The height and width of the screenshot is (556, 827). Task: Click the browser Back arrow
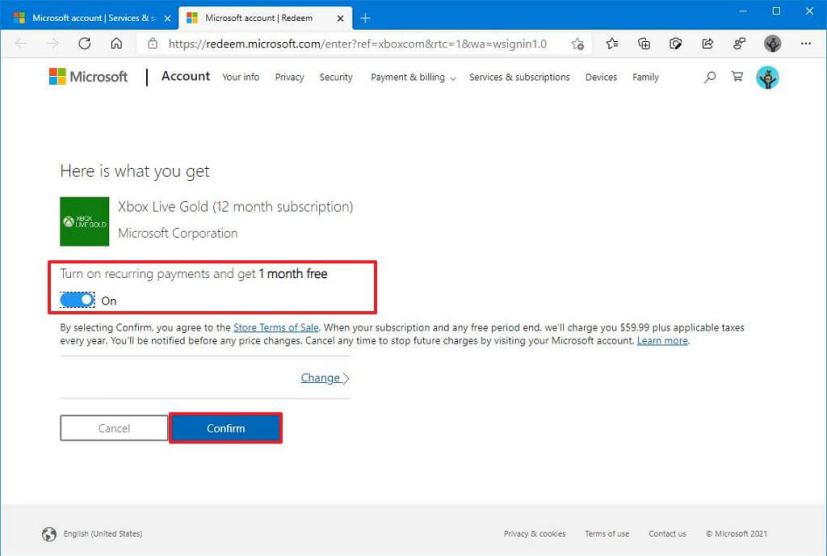[x=21, y=43]
